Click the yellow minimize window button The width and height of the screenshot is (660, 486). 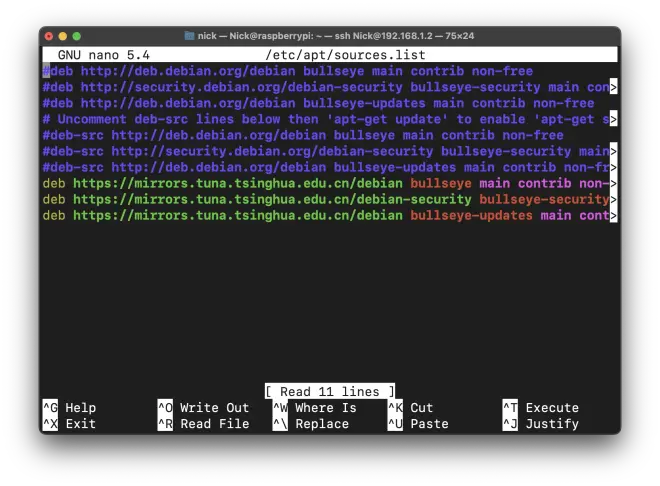pyautogui.click(x=63, y=36)
